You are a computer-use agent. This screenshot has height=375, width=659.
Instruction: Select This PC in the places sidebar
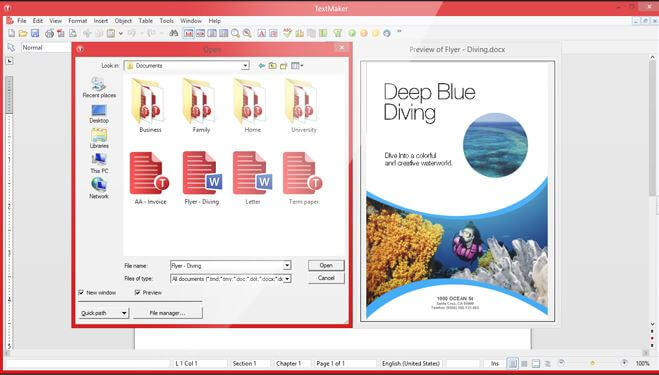(99, 164)
